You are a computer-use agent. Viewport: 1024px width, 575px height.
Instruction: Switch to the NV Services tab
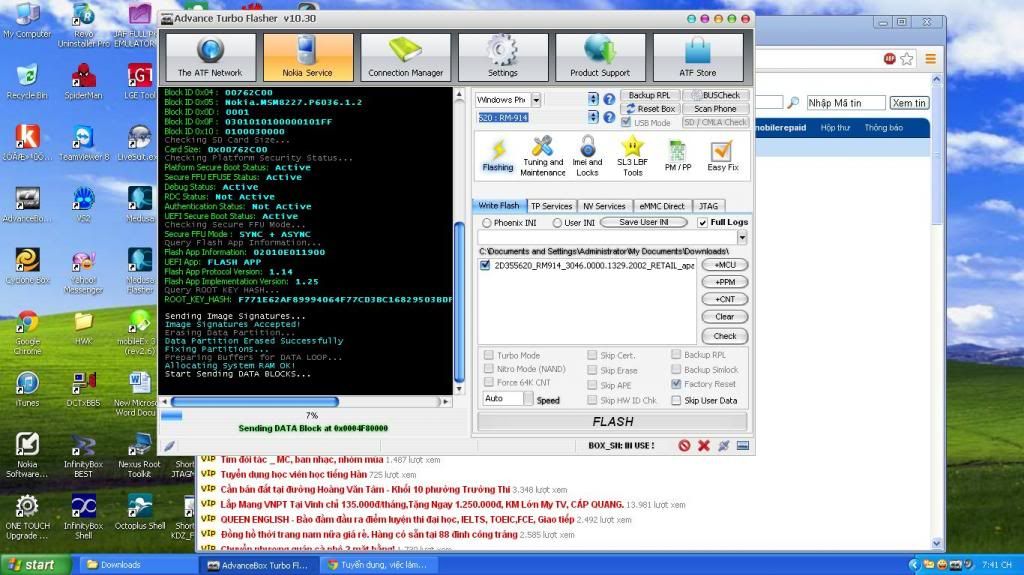click(604, 206)
